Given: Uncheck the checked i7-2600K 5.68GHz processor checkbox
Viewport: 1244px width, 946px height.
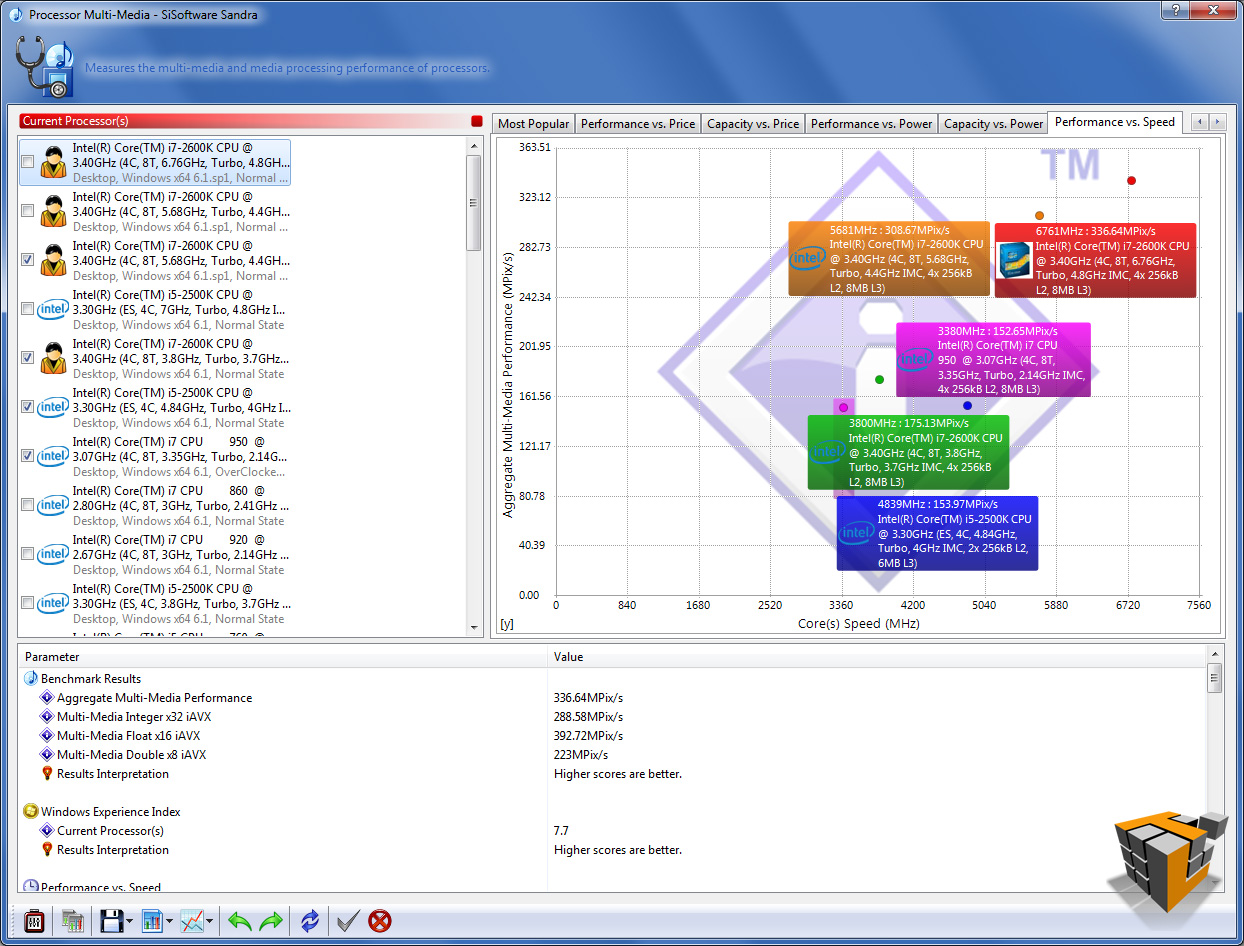Looking at the screenshot, I should point(27,260).
